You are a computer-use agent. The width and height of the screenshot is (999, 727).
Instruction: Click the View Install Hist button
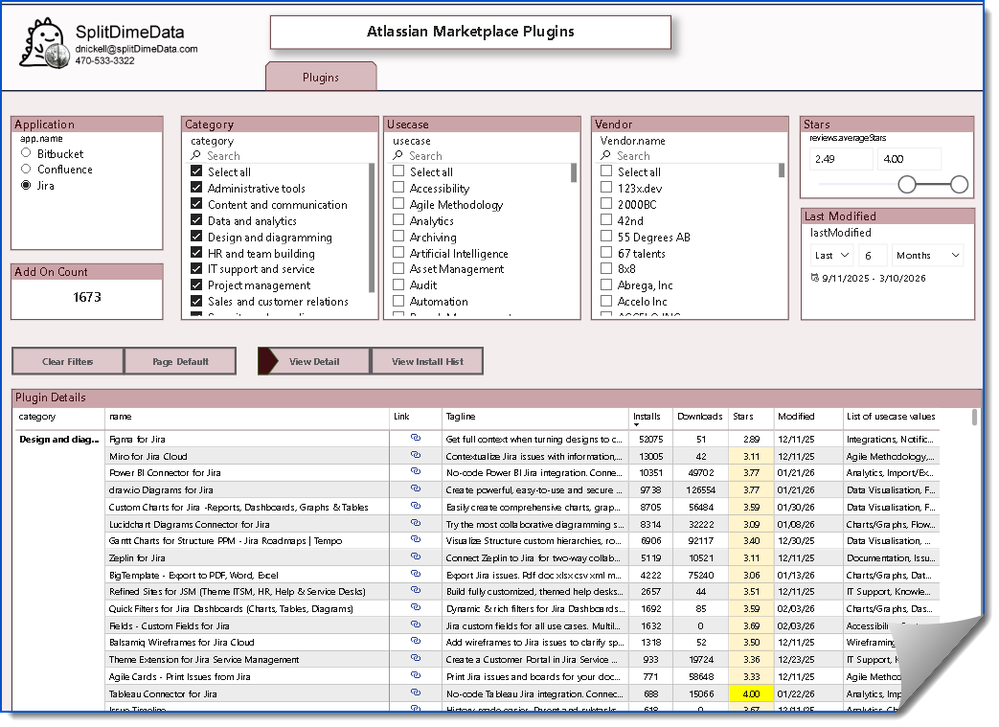428,361
